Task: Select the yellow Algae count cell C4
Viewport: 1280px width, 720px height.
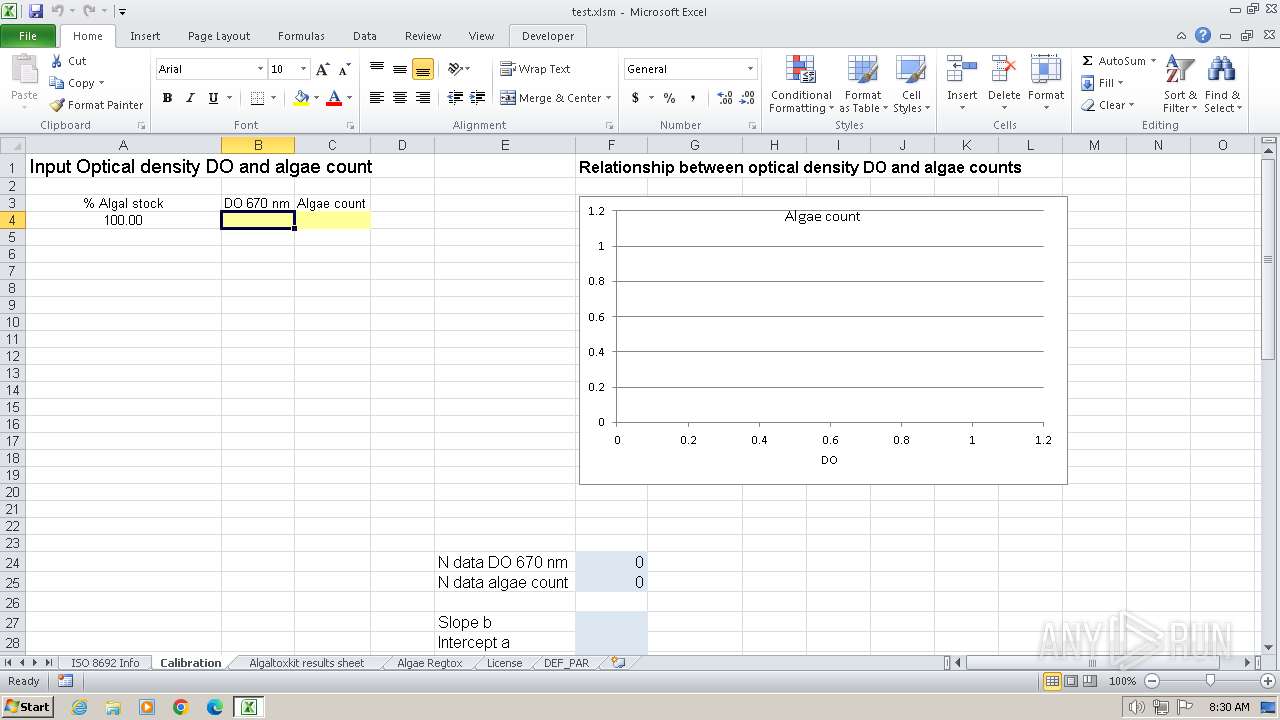Action: [332, 220]
